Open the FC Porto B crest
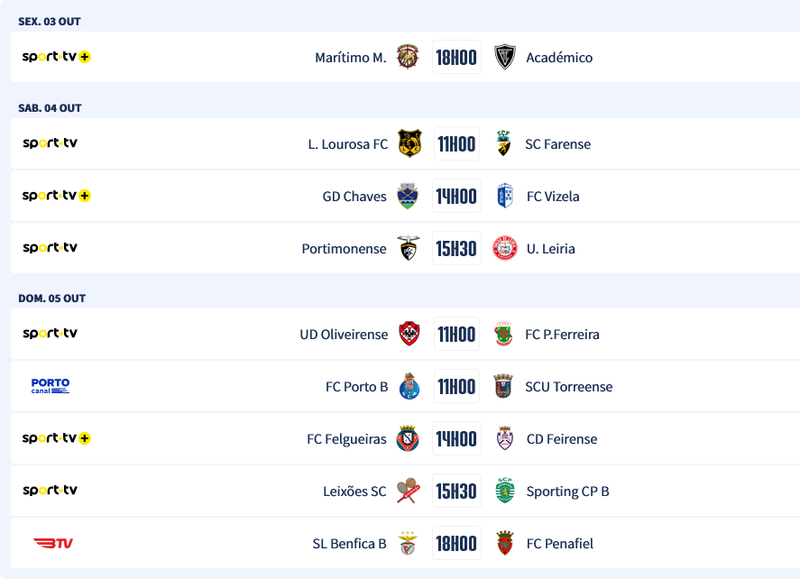The height and width of the screenshot is (579, 800). click(x=408, y=387)
